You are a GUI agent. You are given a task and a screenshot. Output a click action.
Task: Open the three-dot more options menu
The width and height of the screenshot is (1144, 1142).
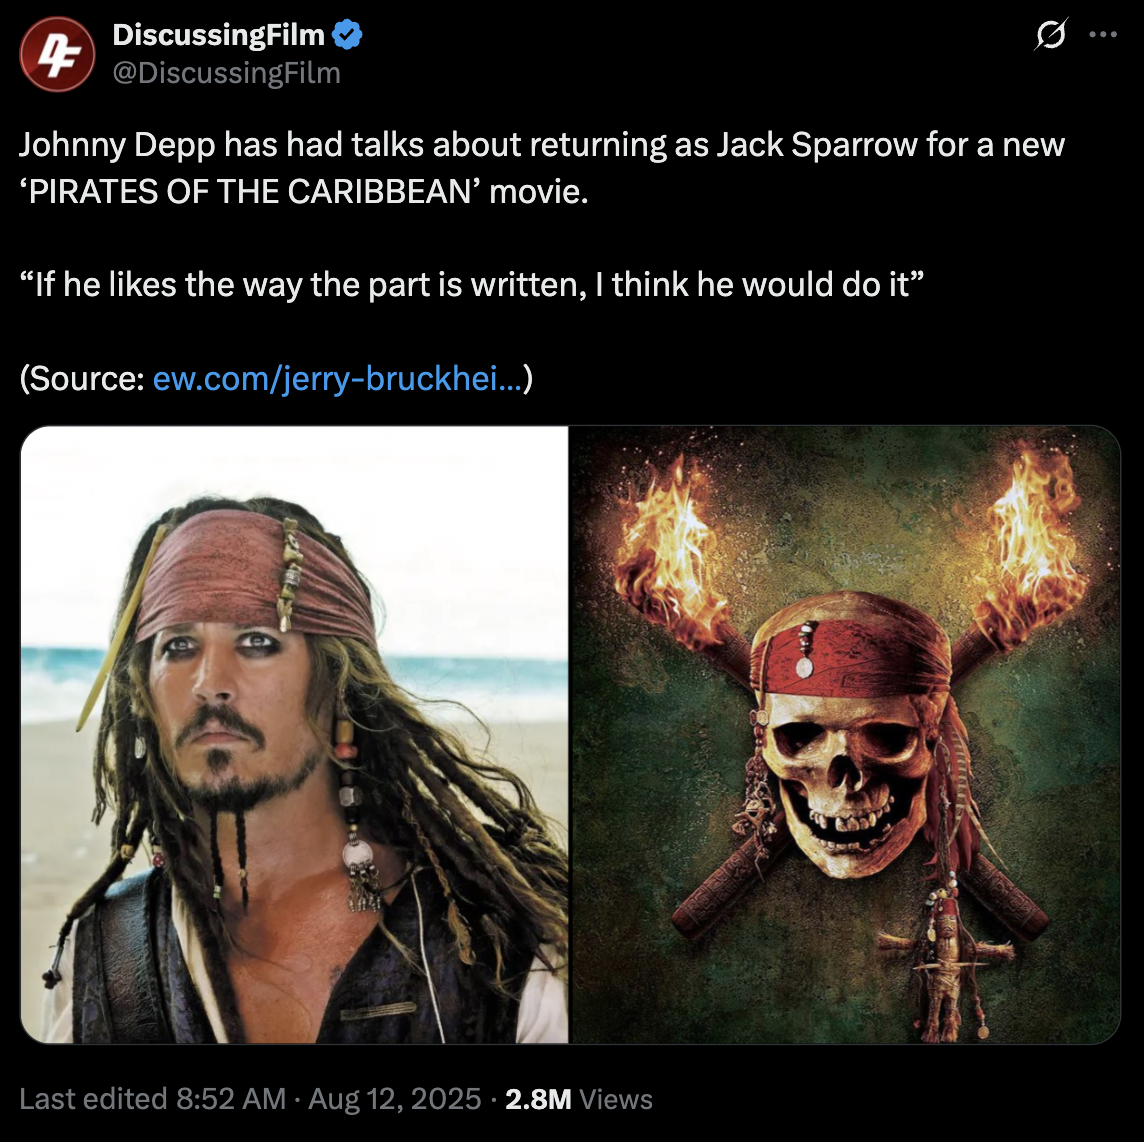point(1102,34)
